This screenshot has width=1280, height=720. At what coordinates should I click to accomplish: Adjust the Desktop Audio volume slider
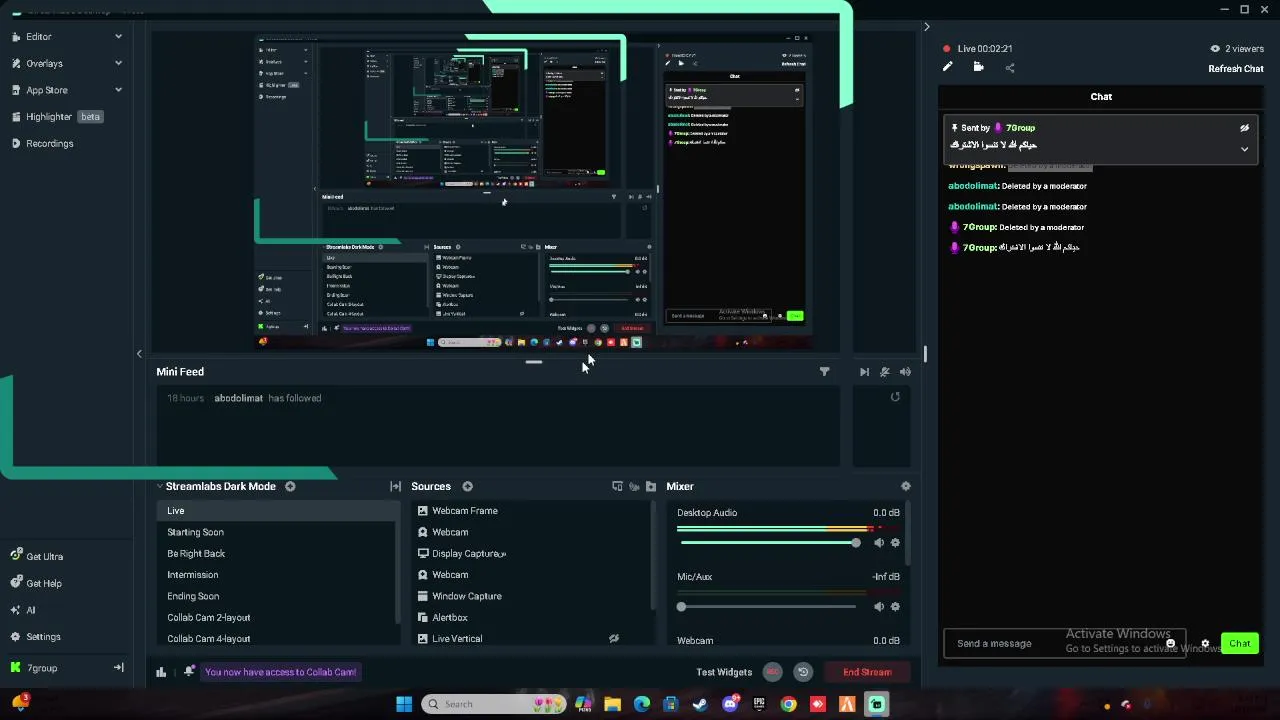pyautogui.click(x=768, y=543)
